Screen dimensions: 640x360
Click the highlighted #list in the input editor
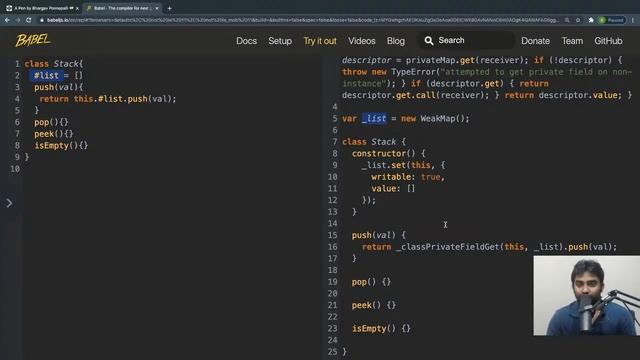click(46, 76)
